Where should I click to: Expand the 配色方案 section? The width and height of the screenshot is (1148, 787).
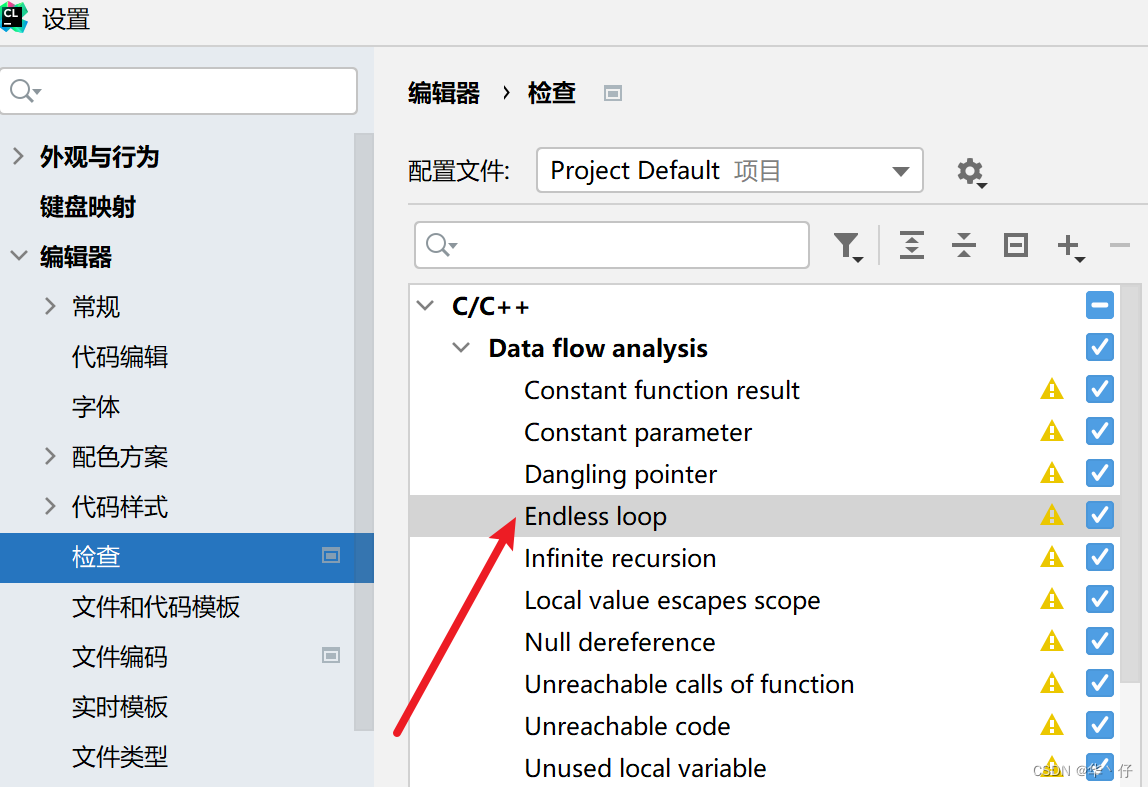click(49, 456)
